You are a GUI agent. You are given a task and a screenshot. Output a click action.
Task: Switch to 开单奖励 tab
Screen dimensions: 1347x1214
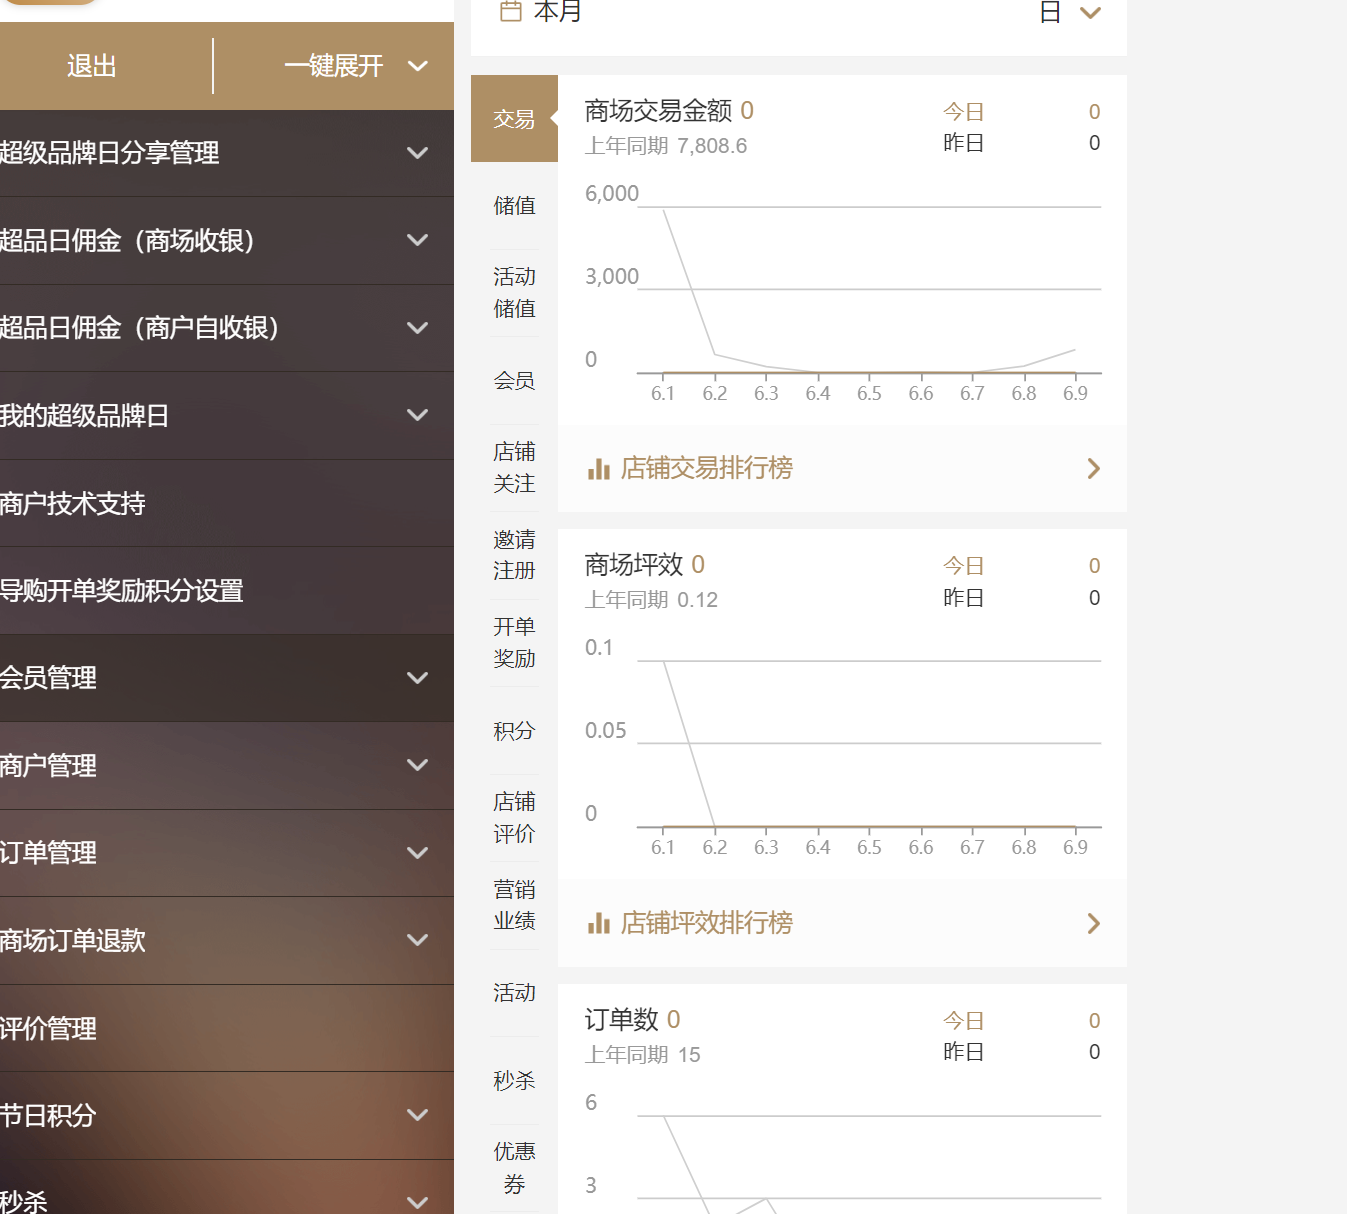click(x=514, y=643)
